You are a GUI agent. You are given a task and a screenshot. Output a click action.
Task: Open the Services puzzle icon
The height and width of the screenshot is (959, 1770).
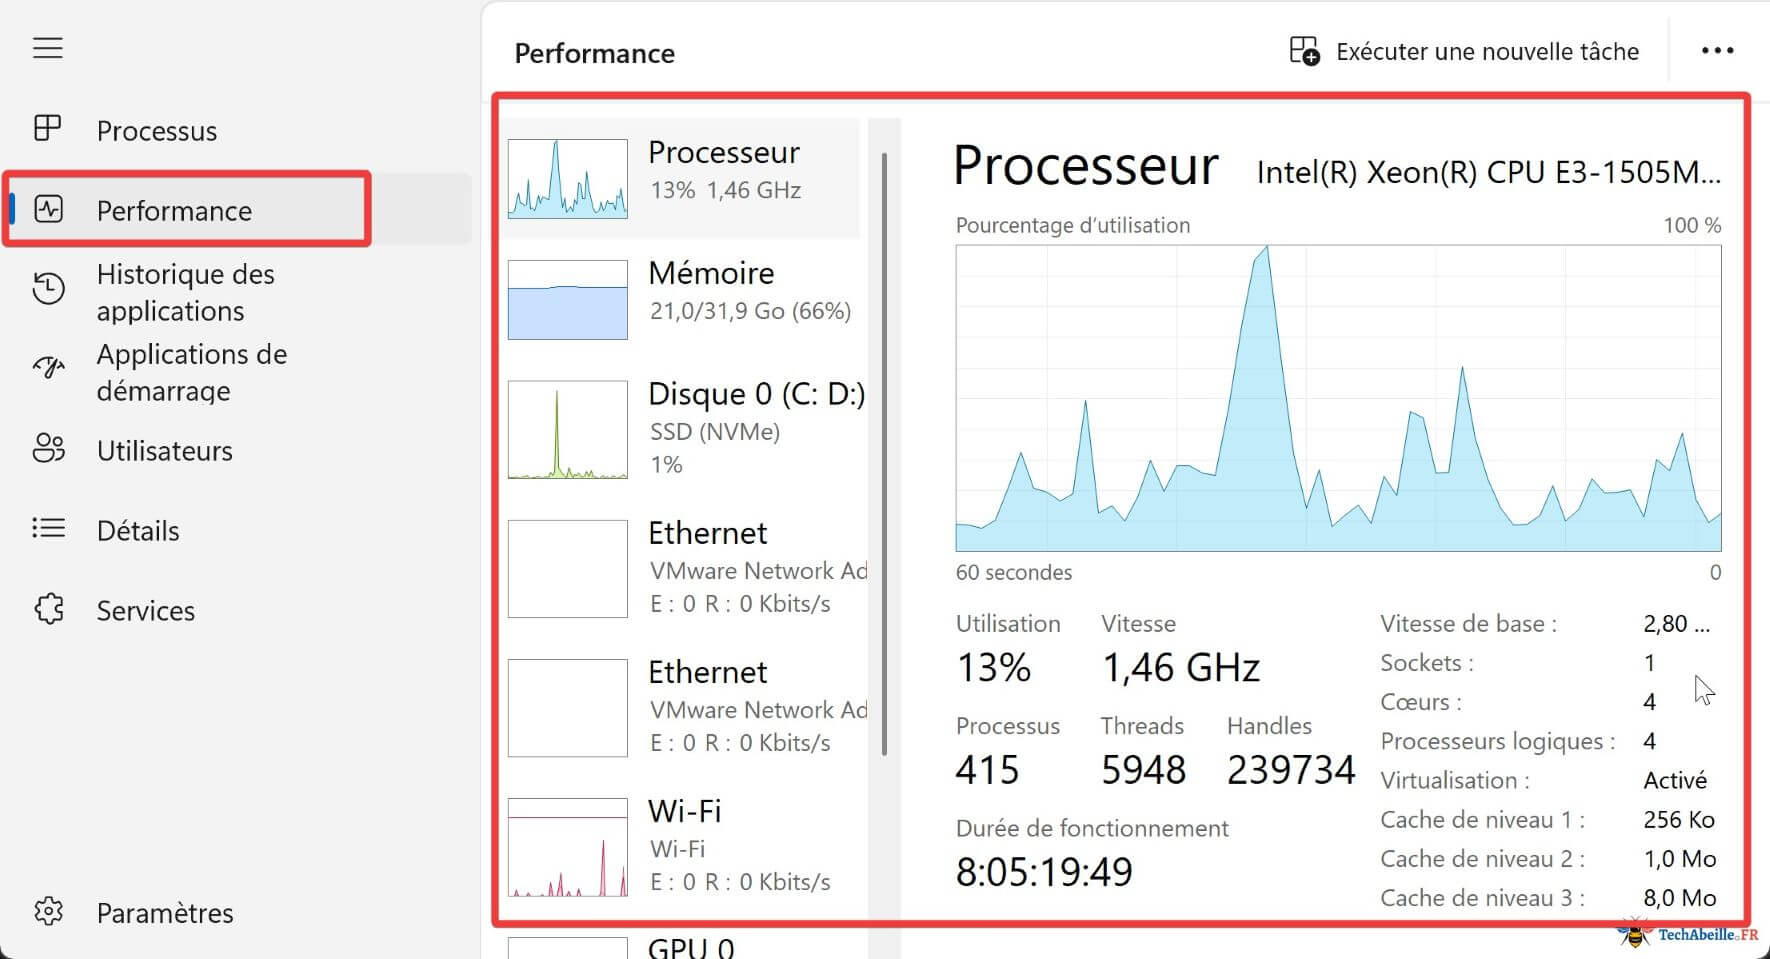[x=48, y=609]
